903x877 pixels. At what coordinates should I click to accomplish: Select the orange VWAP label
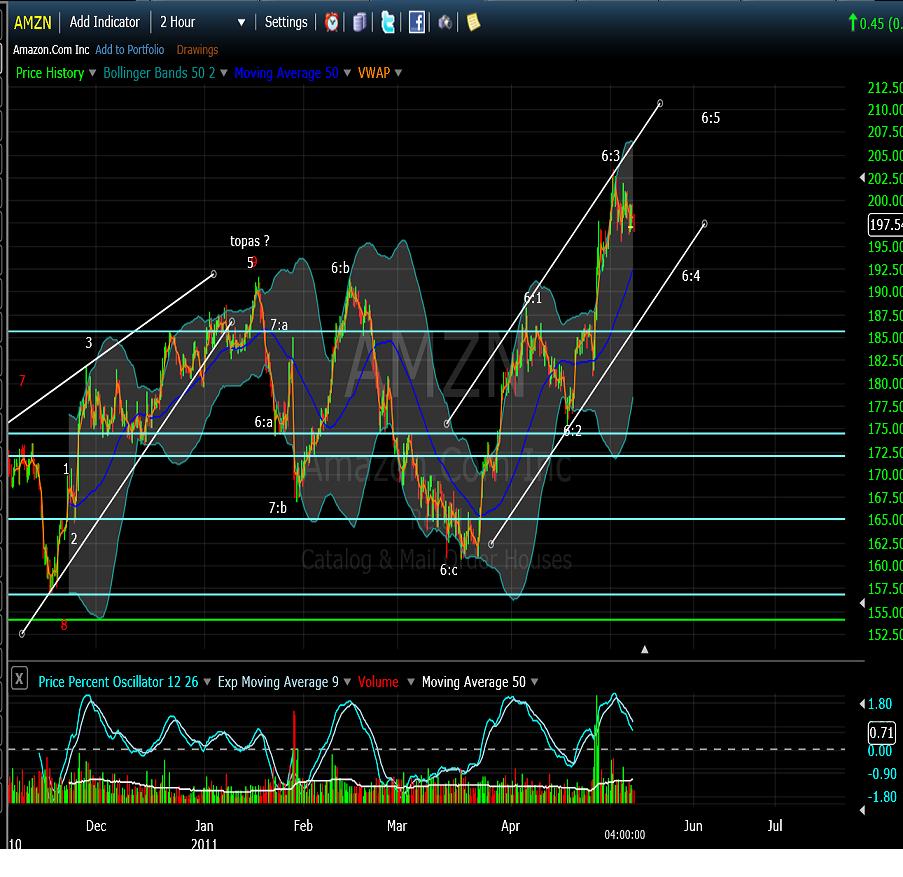tap(374, 73)
